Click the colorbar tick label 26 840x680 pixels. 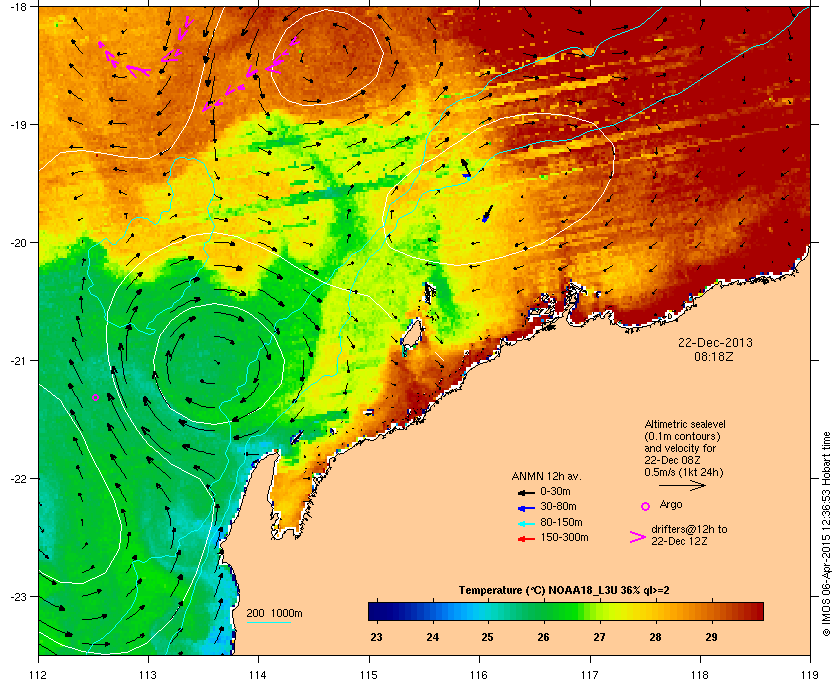(x=544, y=637)
